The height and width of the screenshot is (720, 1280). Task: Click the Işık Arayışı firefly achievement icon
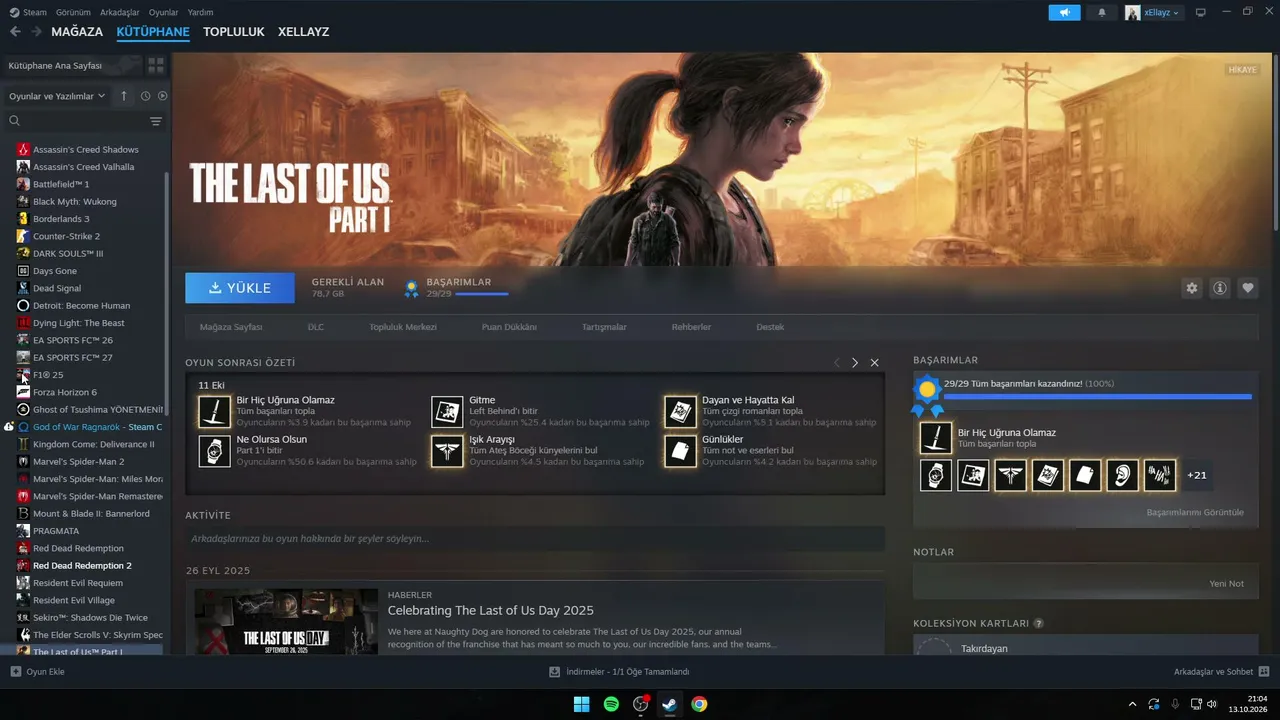(x=447, y=451)
